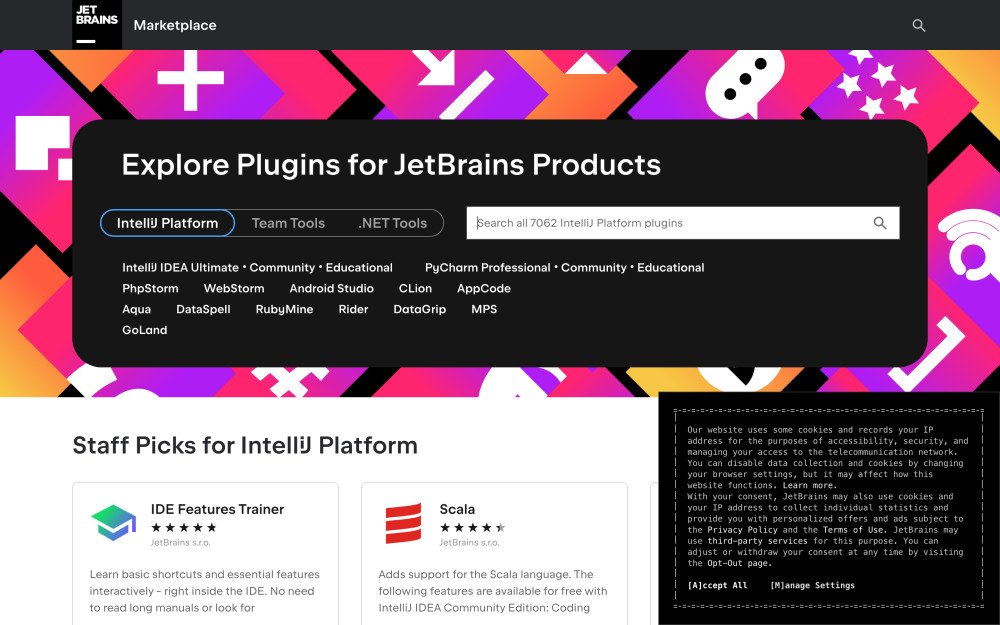Click inside the plugin search input field
Screen dimensions: 1000x625
pyautogui.click(x=650, y=222)
